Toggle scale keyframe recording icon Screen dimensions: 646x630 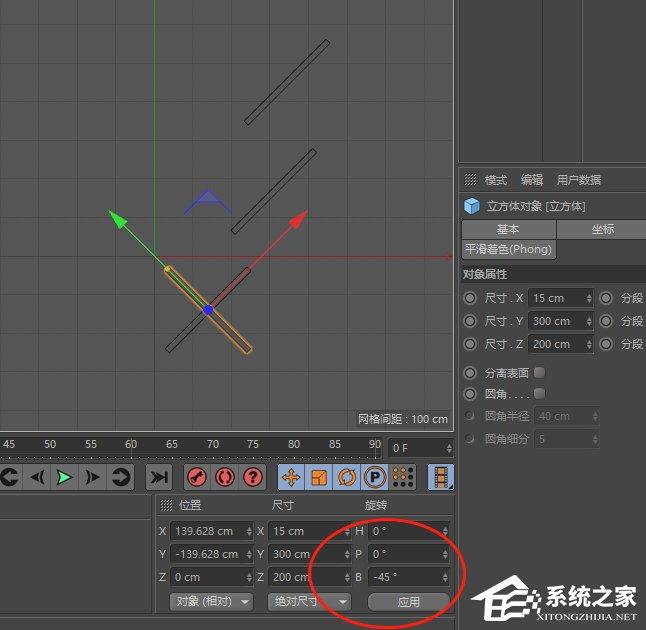point(319,477)
